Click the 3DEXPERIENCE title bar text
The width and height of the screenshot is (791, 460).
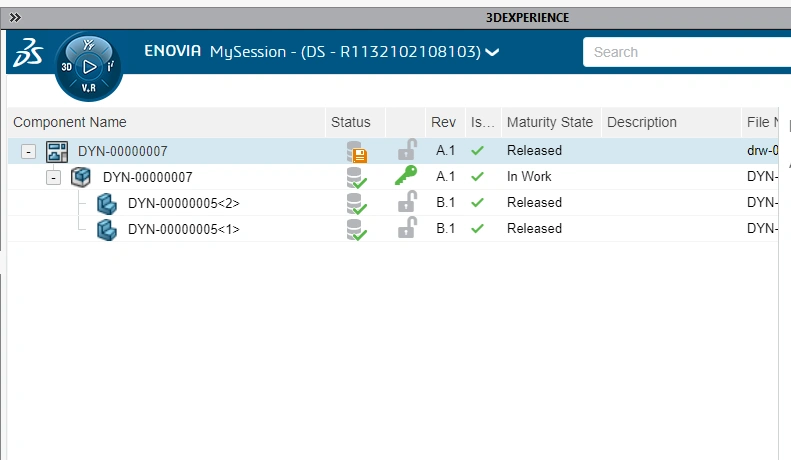[527, 18]
